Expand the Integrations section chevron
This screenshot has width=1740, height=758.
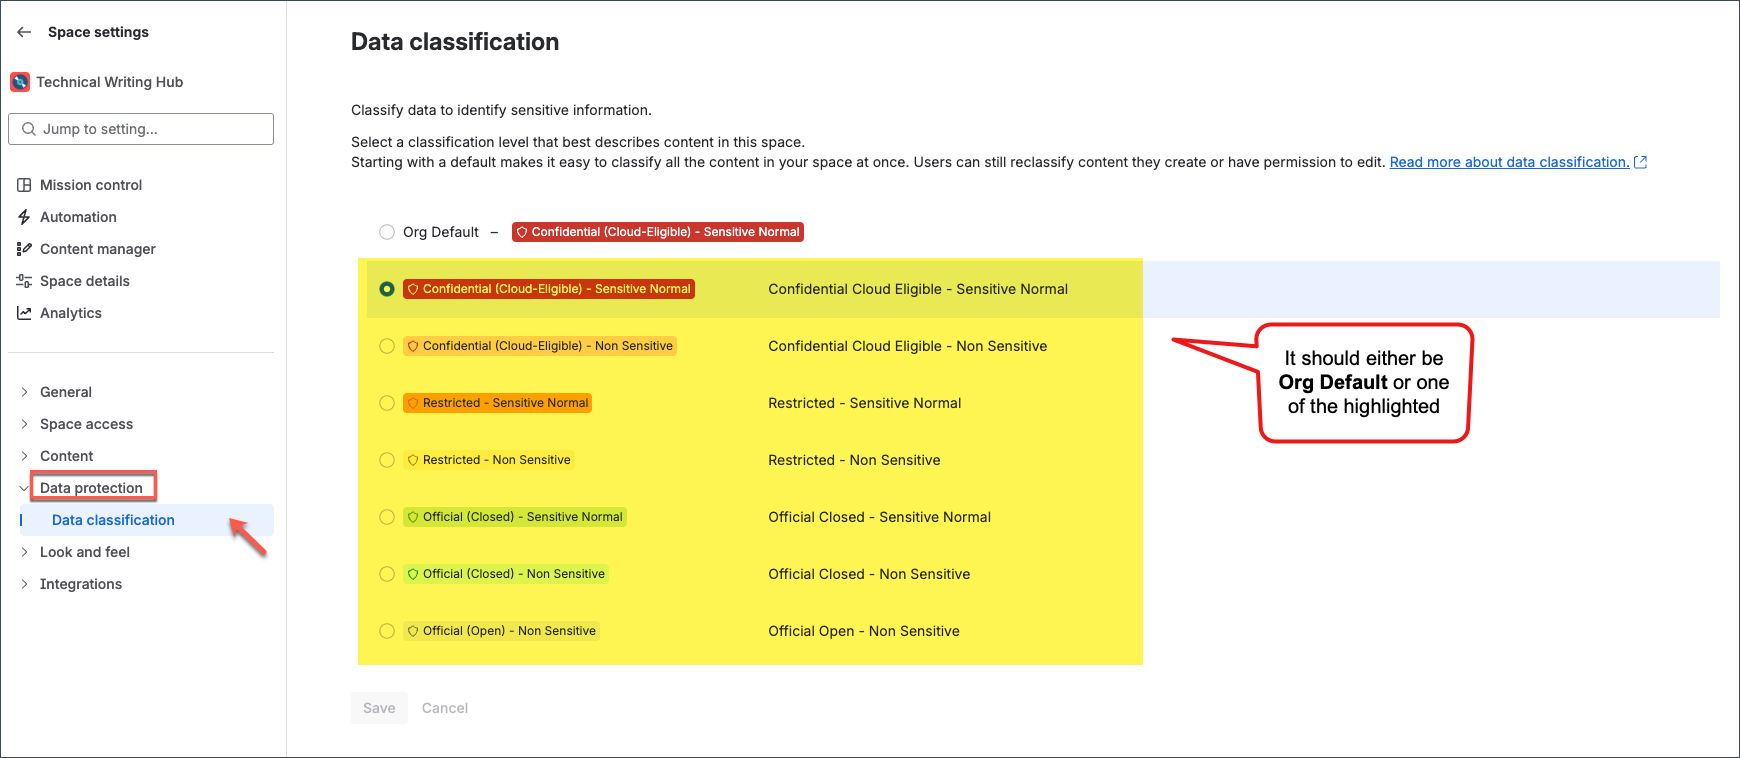(24, 584)
